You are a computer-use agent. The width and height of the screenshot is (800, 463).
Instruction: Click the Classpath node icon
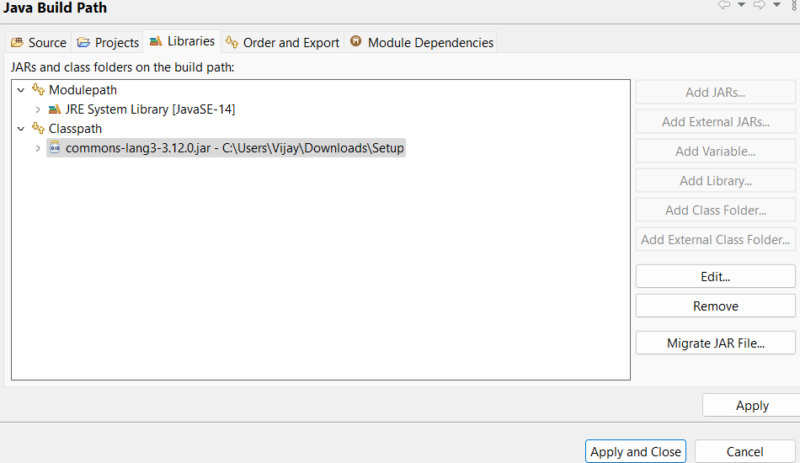click(x=39, y=129)
